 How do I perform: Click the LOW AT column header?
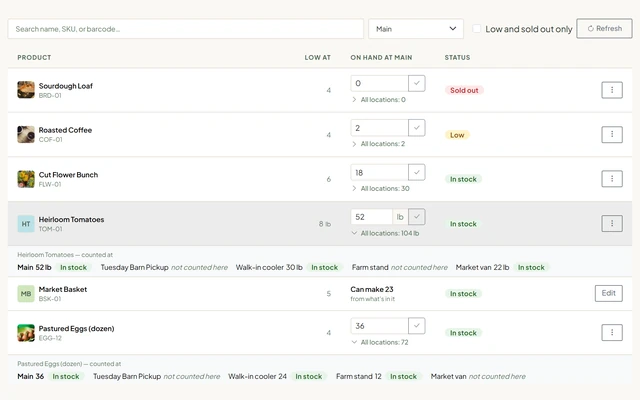[x=318, y=58]
